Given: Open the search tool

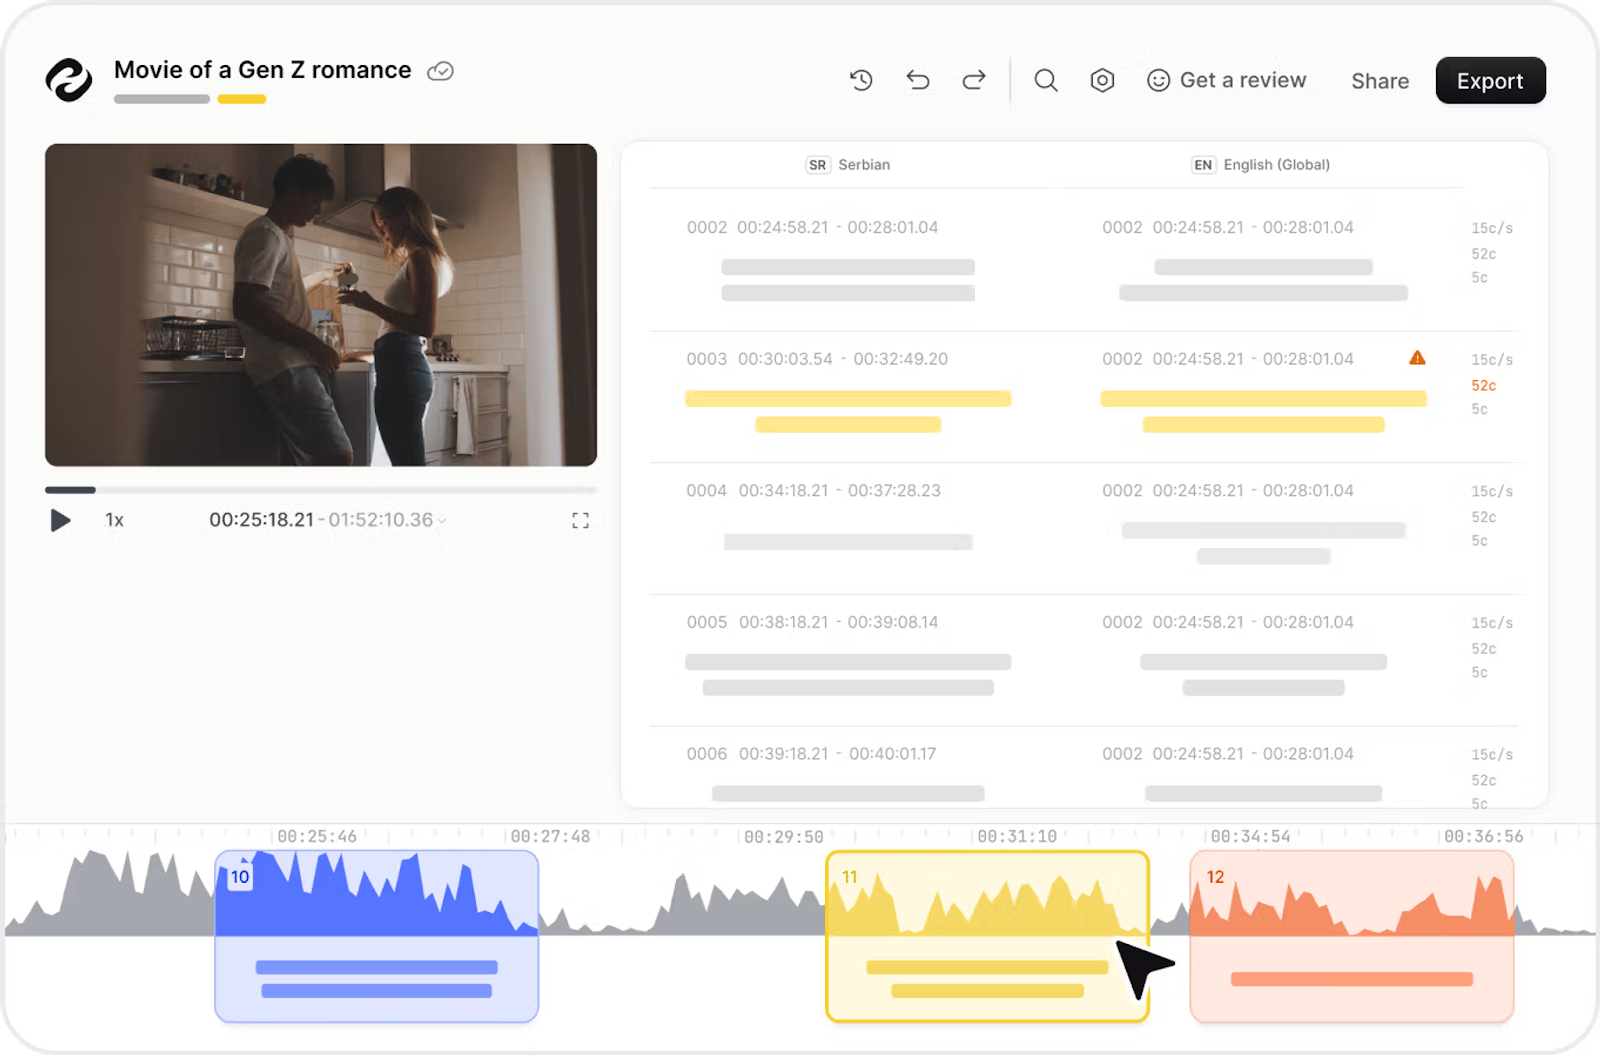Looking at the screenshot, I should 1046,80.
